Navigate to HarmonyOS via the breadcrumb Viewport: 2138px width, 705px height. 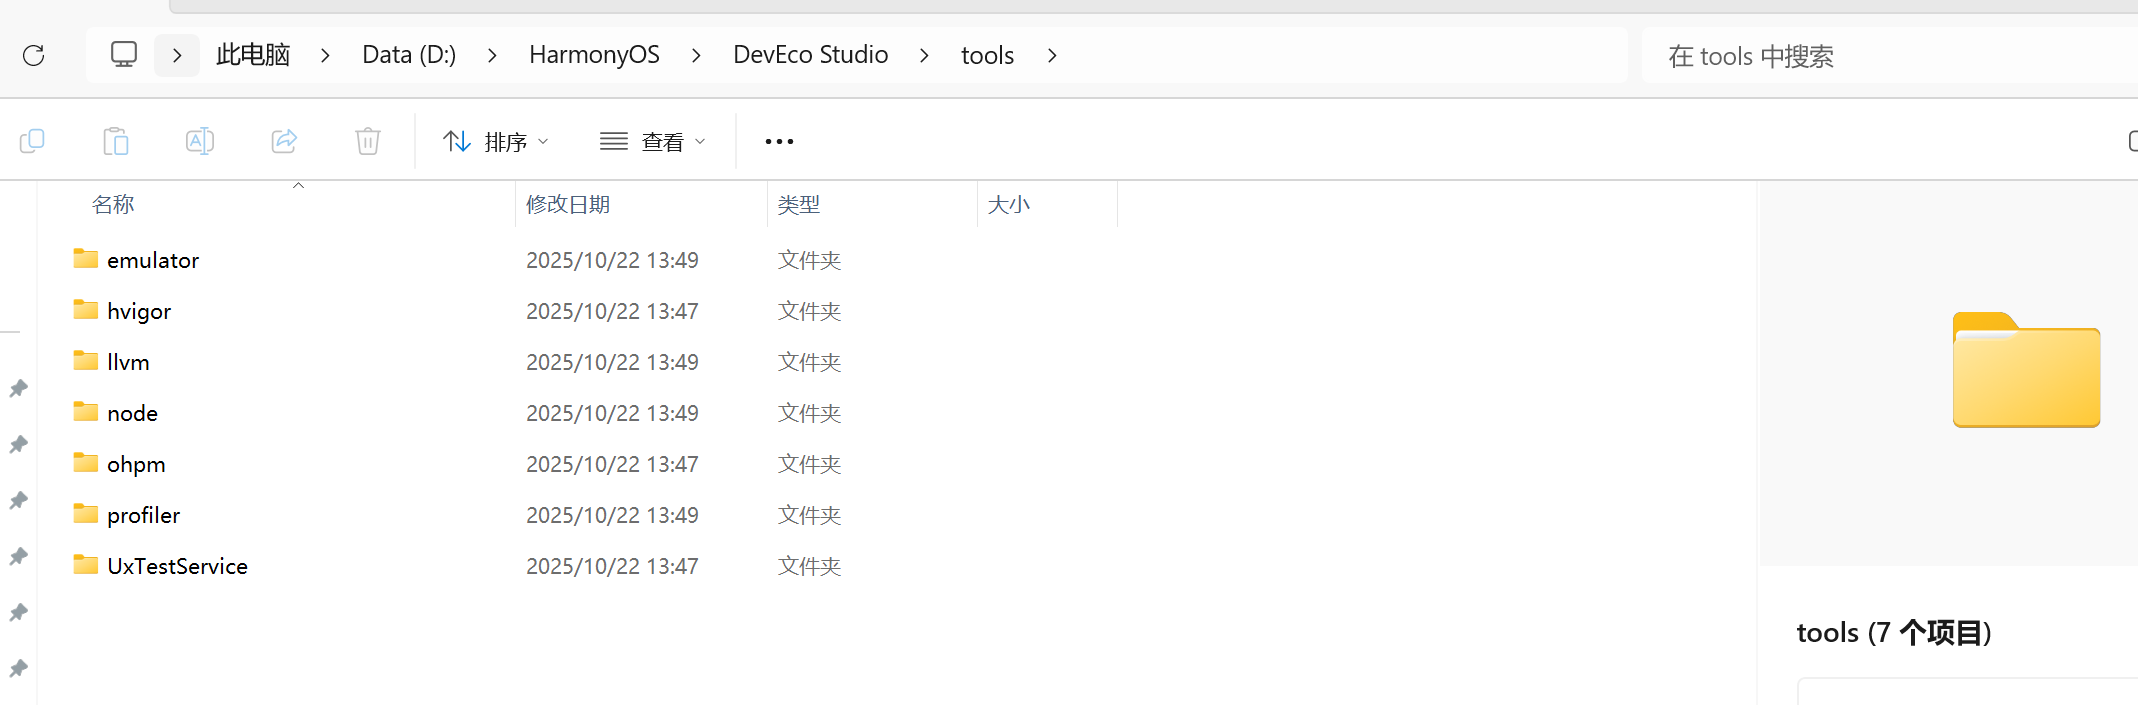tap(594, 54)
